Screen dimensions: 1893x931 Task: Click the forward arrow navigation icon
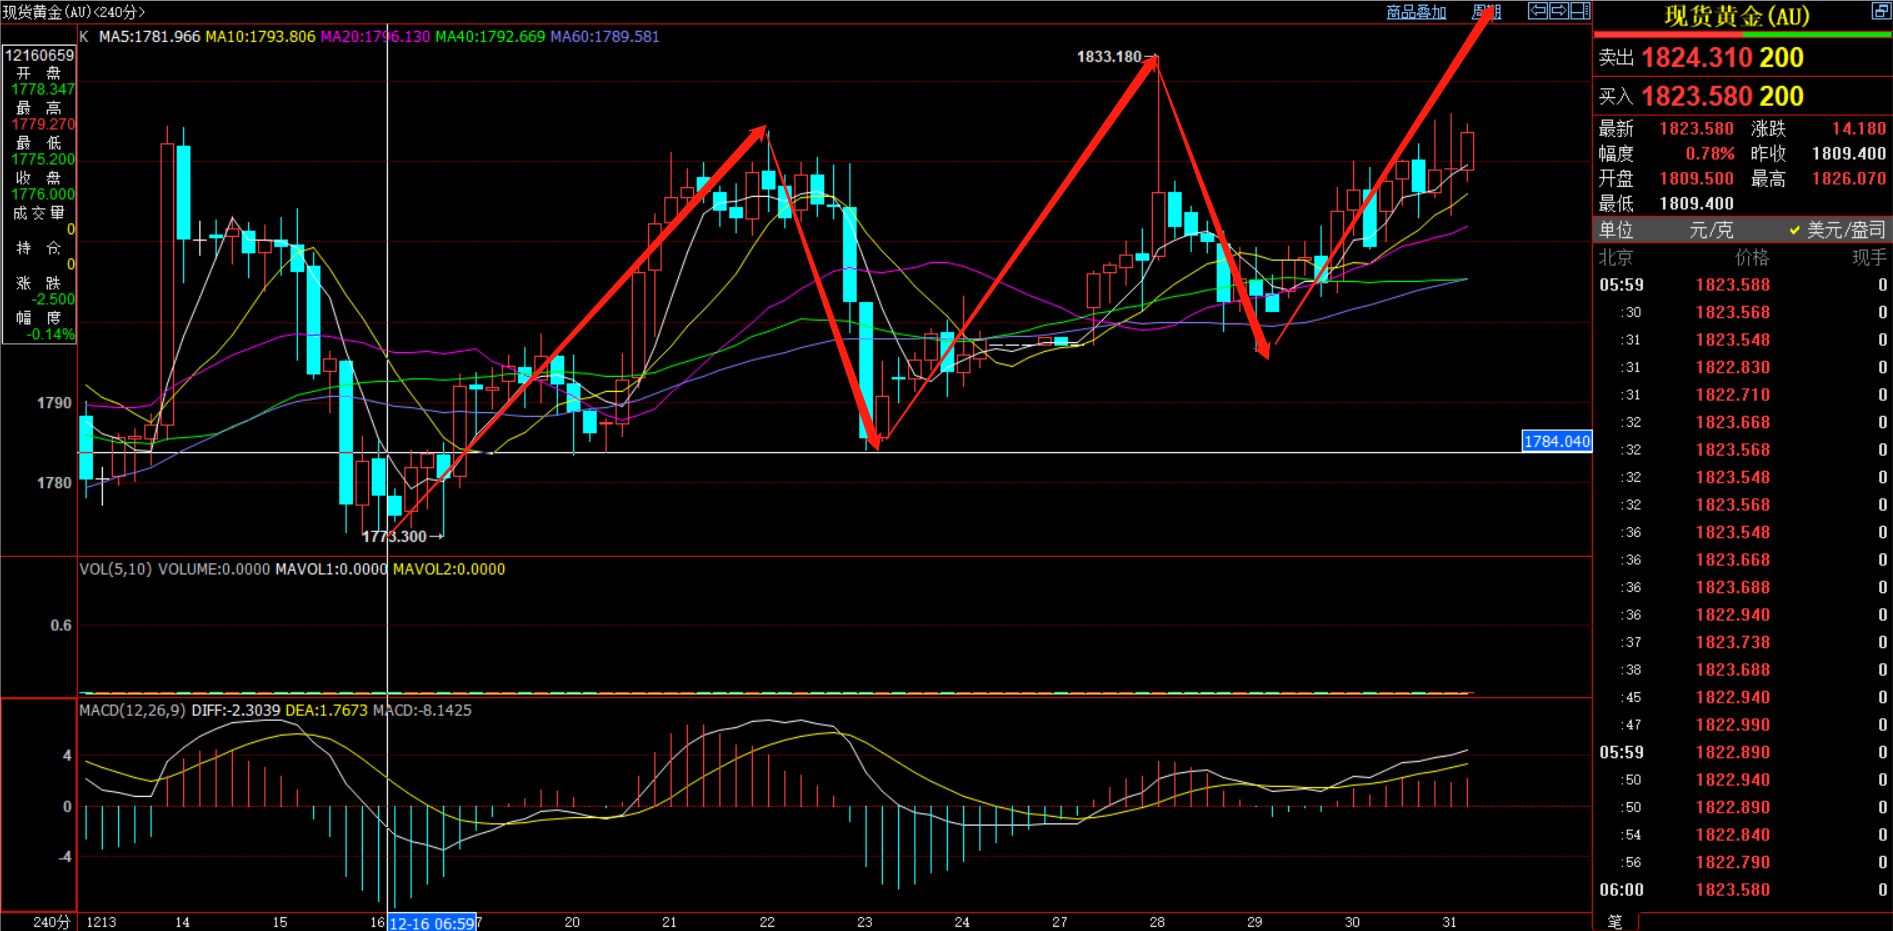pyautogui.click(x=1558, y=11)
